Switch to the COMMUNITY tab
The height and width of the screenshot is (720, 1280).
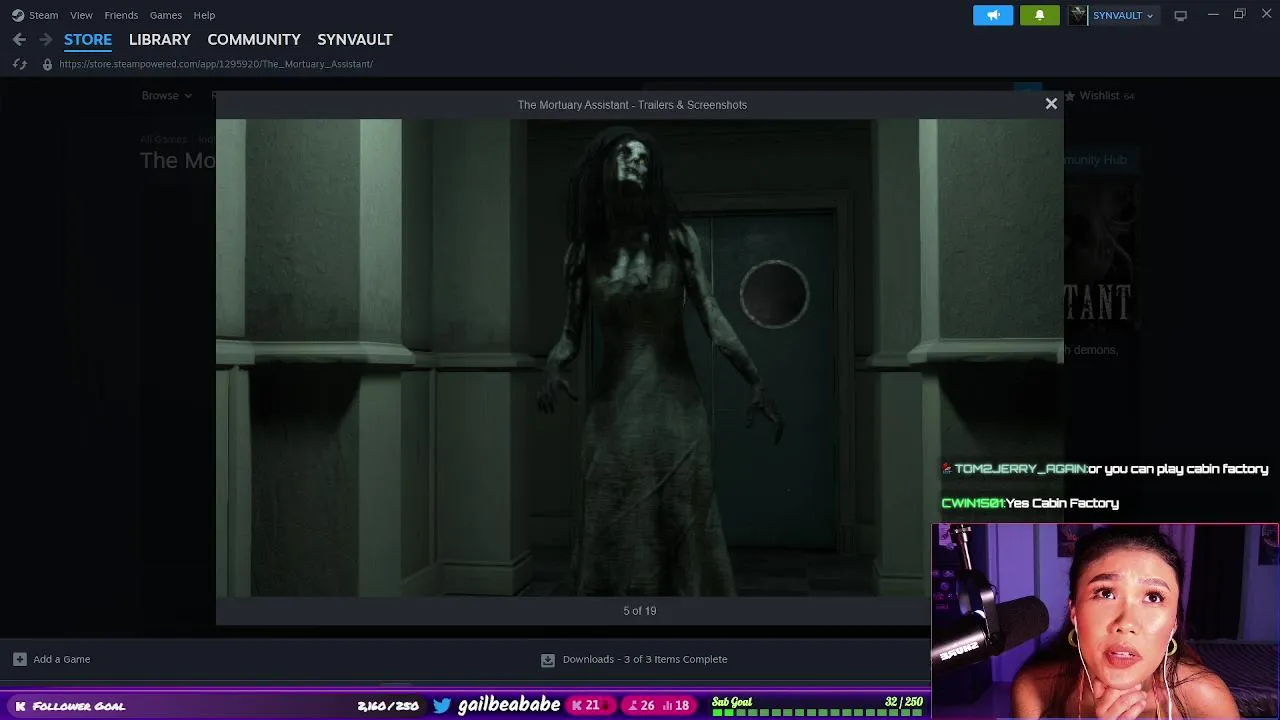pos(254,39)
